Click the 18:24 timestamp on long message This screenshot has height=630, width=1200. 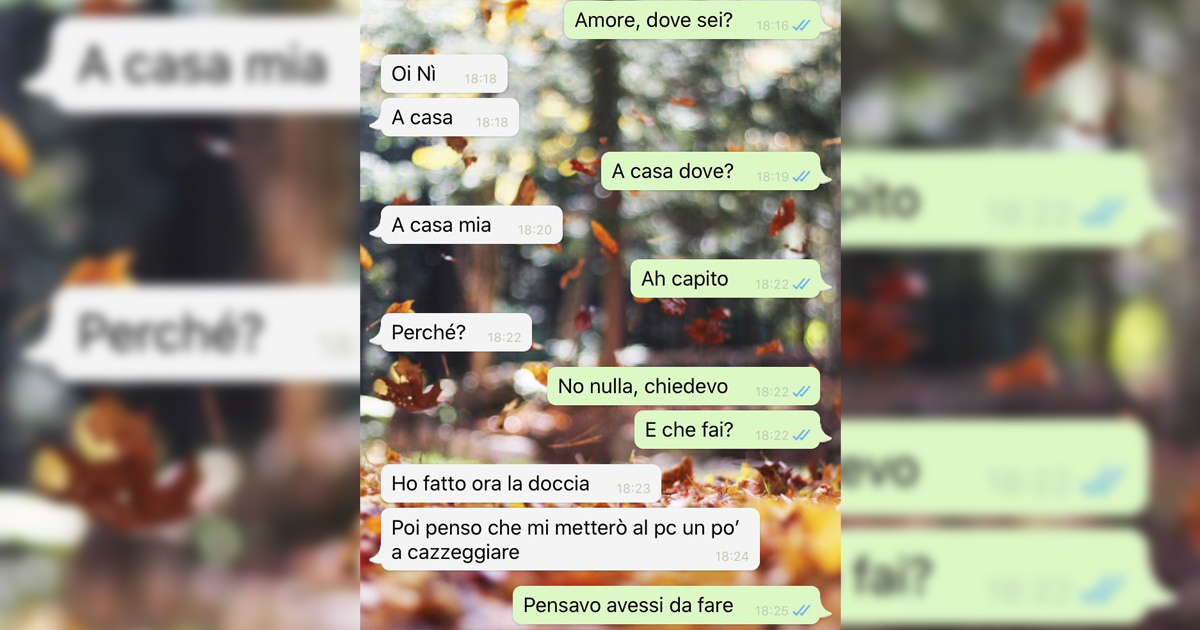tap(732, 556)
